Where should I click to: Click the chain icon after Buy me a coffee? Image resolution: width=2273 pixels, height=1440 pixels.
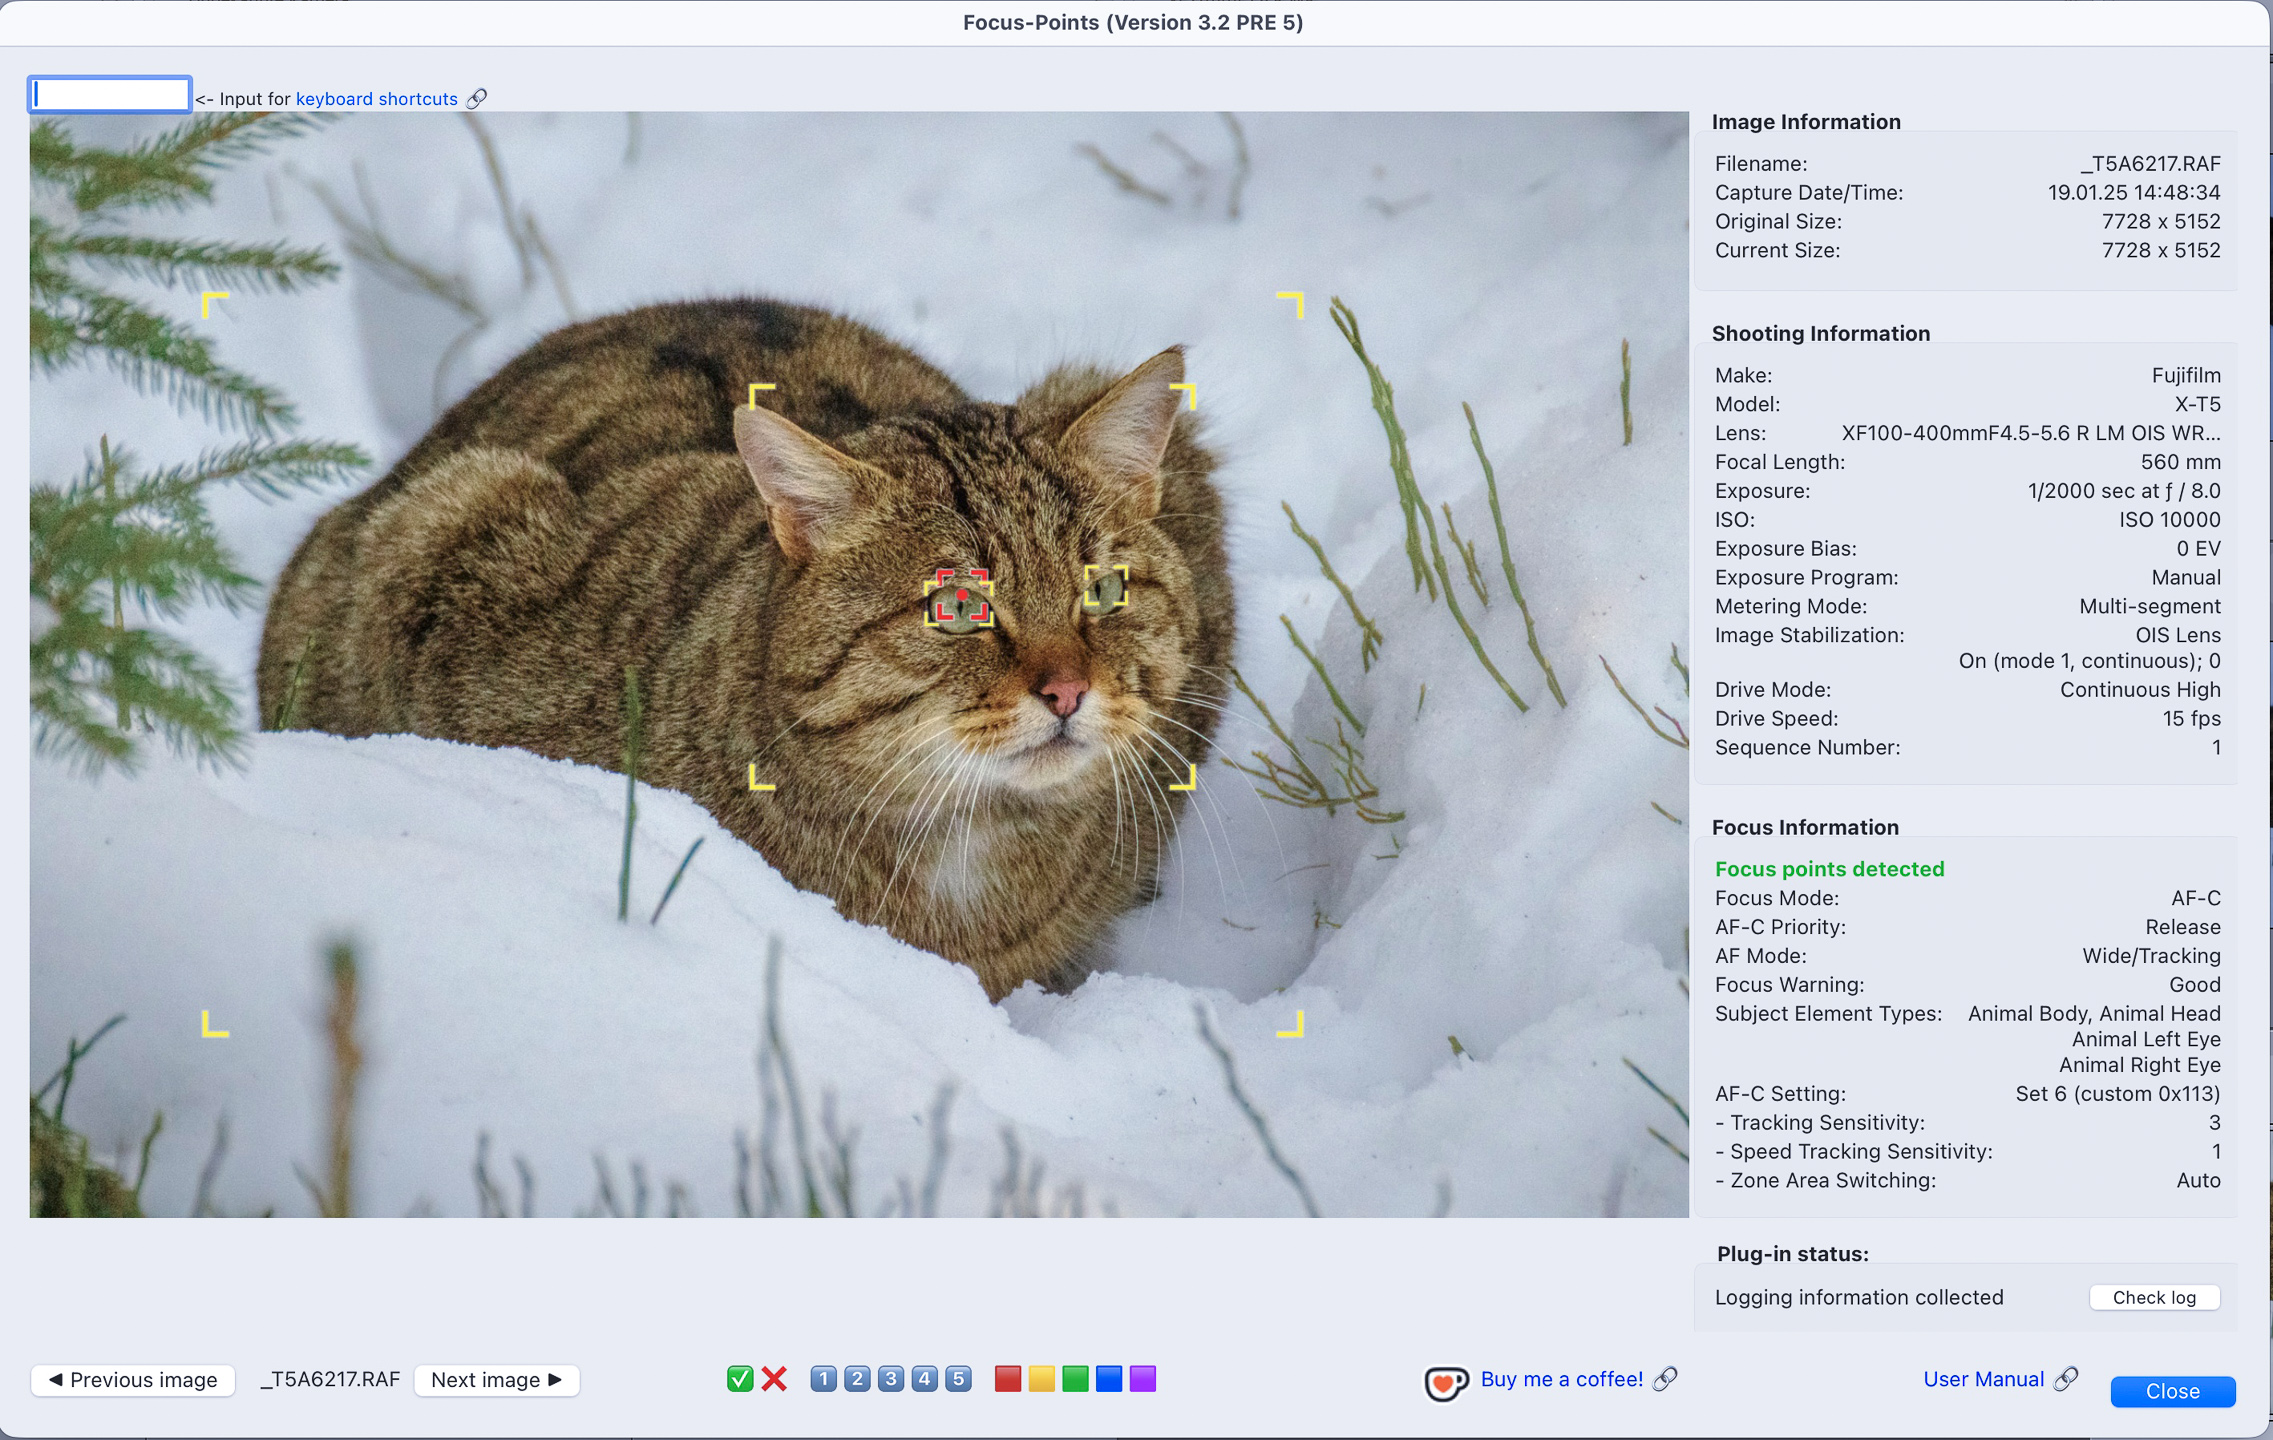(x=1664, y=1380)
